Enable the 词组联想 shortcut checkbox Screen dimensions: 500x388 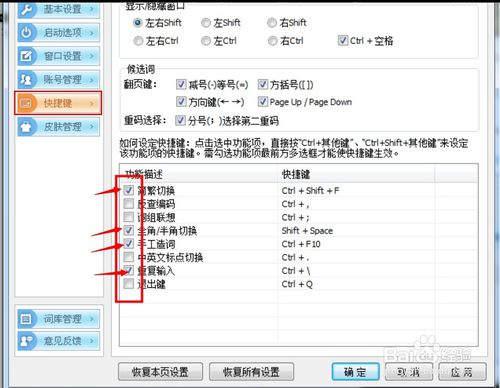129,217
